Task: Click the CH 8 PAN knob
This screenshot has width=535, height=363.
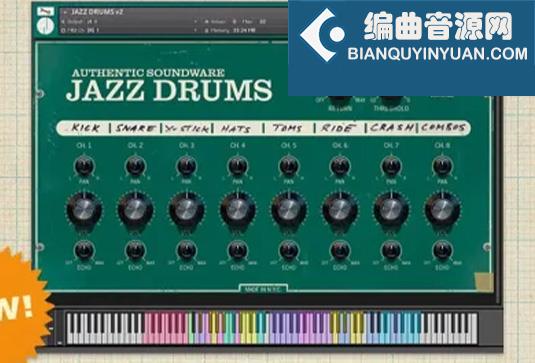Action: point(442,166)
